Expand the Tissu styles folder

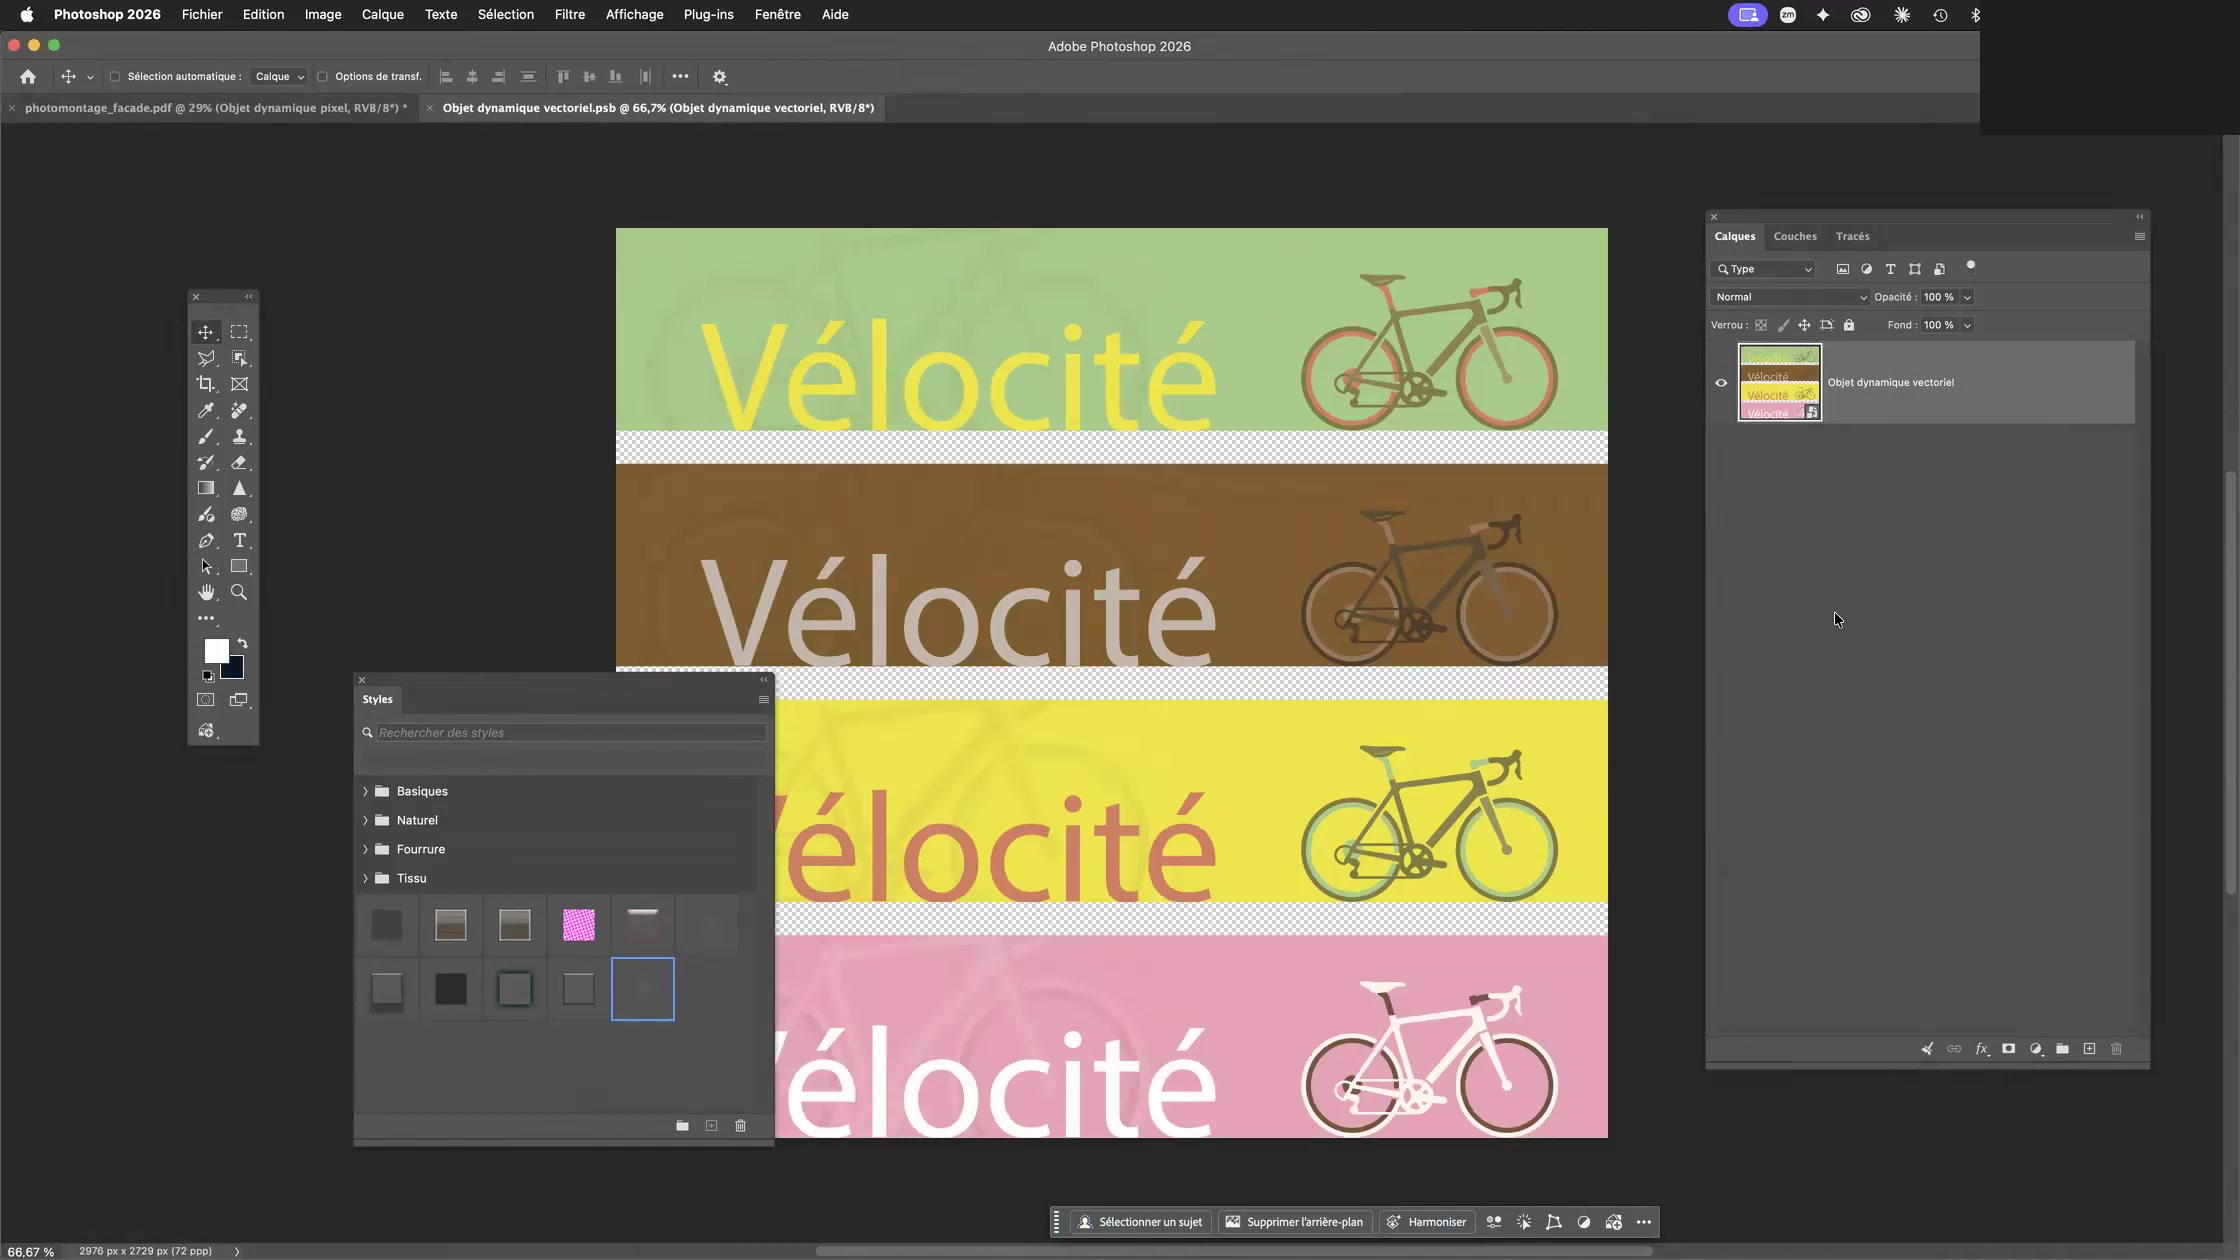tap(365, 878)
